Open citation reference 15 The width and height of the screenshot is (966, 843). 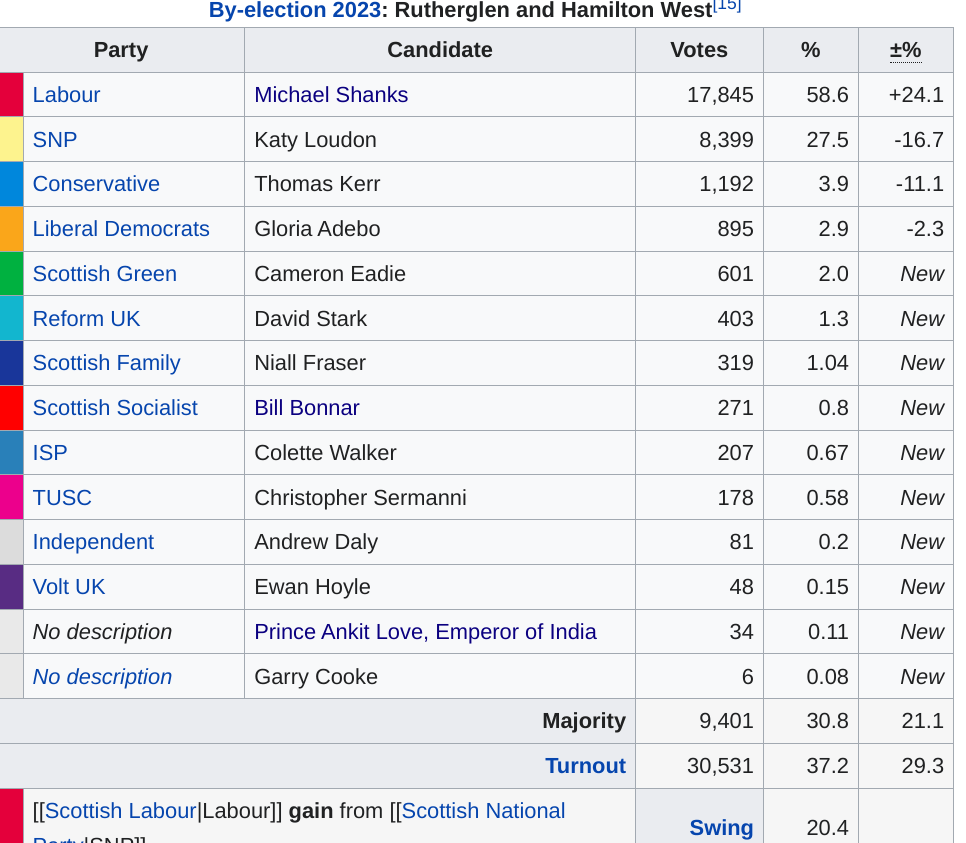pos(727,5)
